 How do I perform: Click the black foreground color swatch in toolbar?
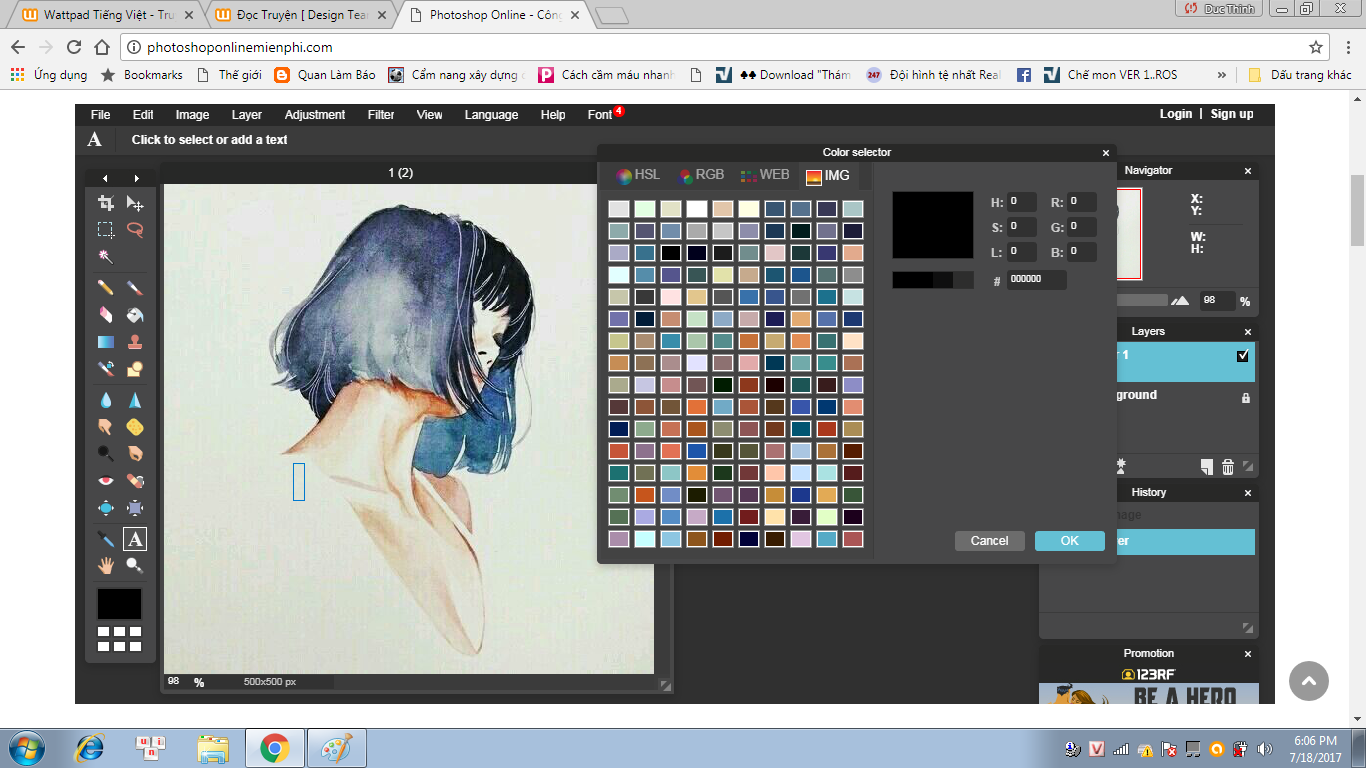pyautogui.click(x=119, y=604)
